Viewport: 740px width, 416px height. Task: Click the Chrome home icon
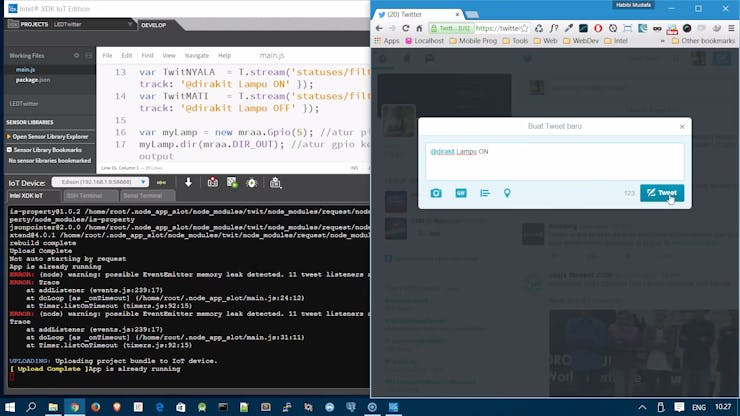pyautogui.click(x=419, y=28)
